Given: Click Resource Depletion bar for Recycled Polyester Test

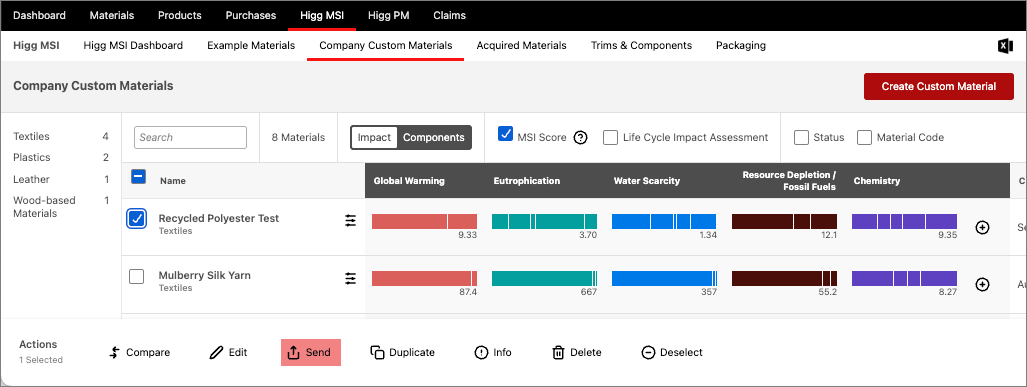Looking at the screenshot, I should pos(784,221).
